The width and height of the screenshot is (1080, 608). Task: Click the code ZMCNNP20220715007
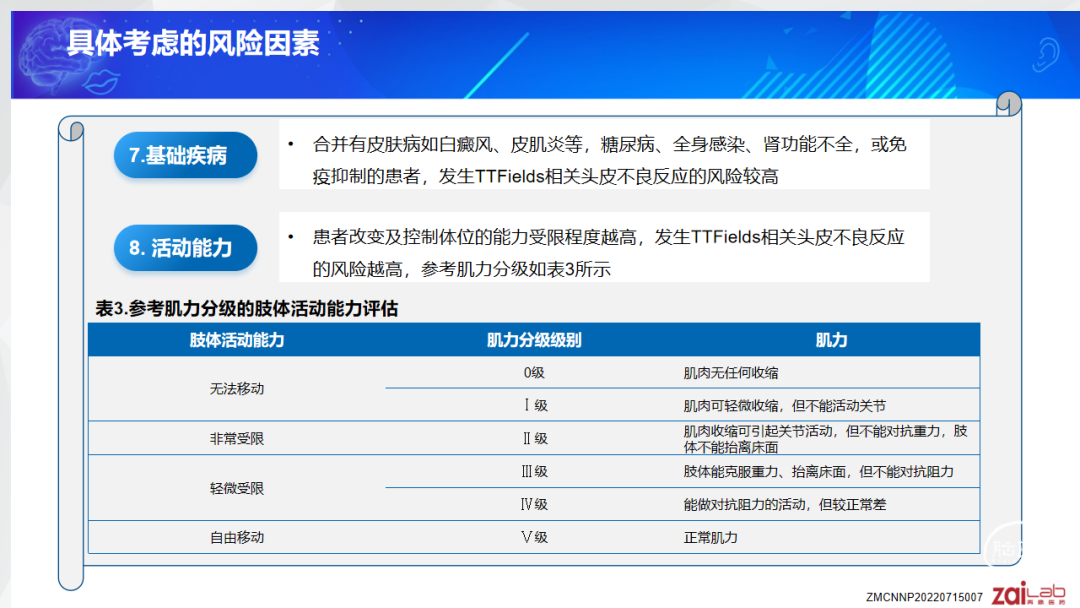pos(924,597)
